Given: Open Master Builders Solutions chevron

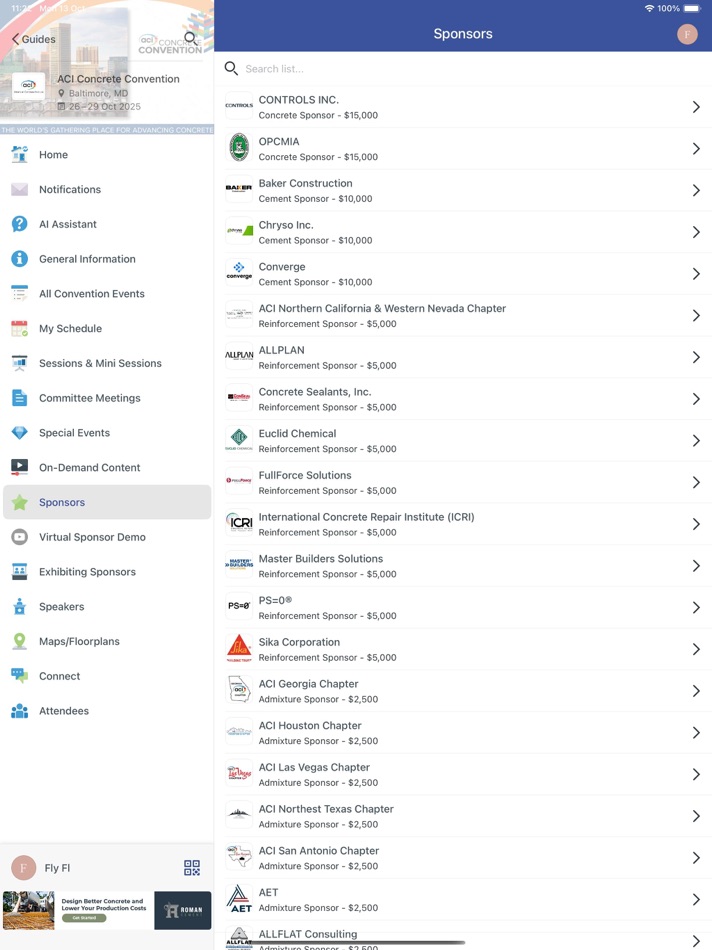Looking at the screenshot, I should click(696, 566).
